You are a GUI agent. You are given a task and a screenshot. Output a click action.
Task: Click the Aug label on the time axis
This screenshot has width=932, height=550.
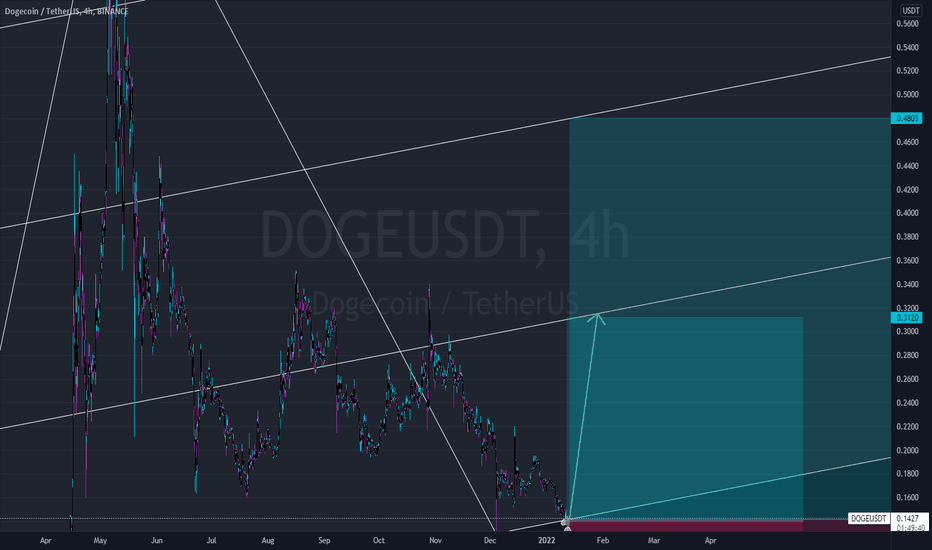[x=268, y=540]
